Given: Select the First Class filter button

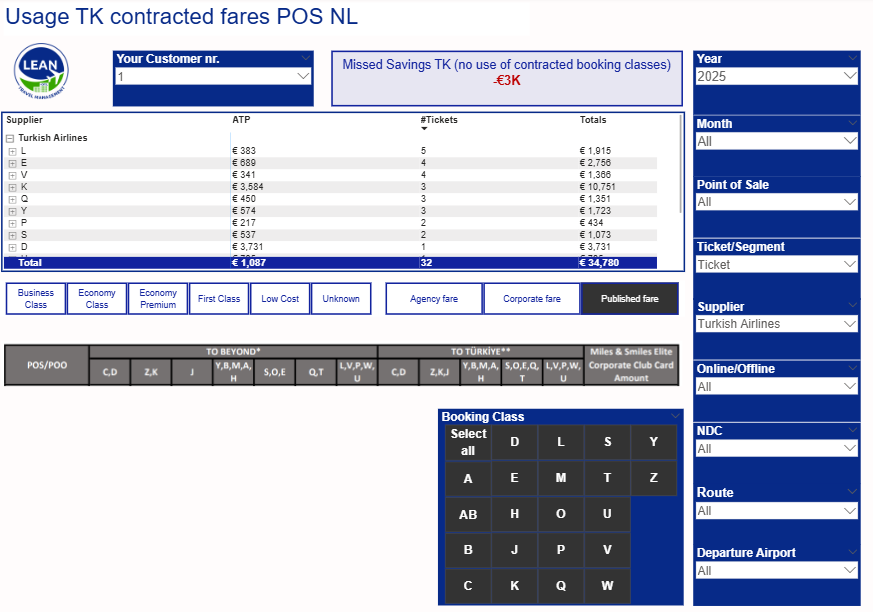Looking at the screenshot, I should tap(219, 298).
